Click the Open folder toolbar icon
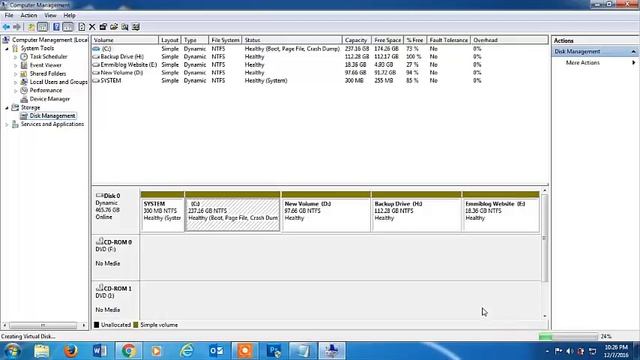640x360 pixels. pyautogui.click(x=114, y=27)
